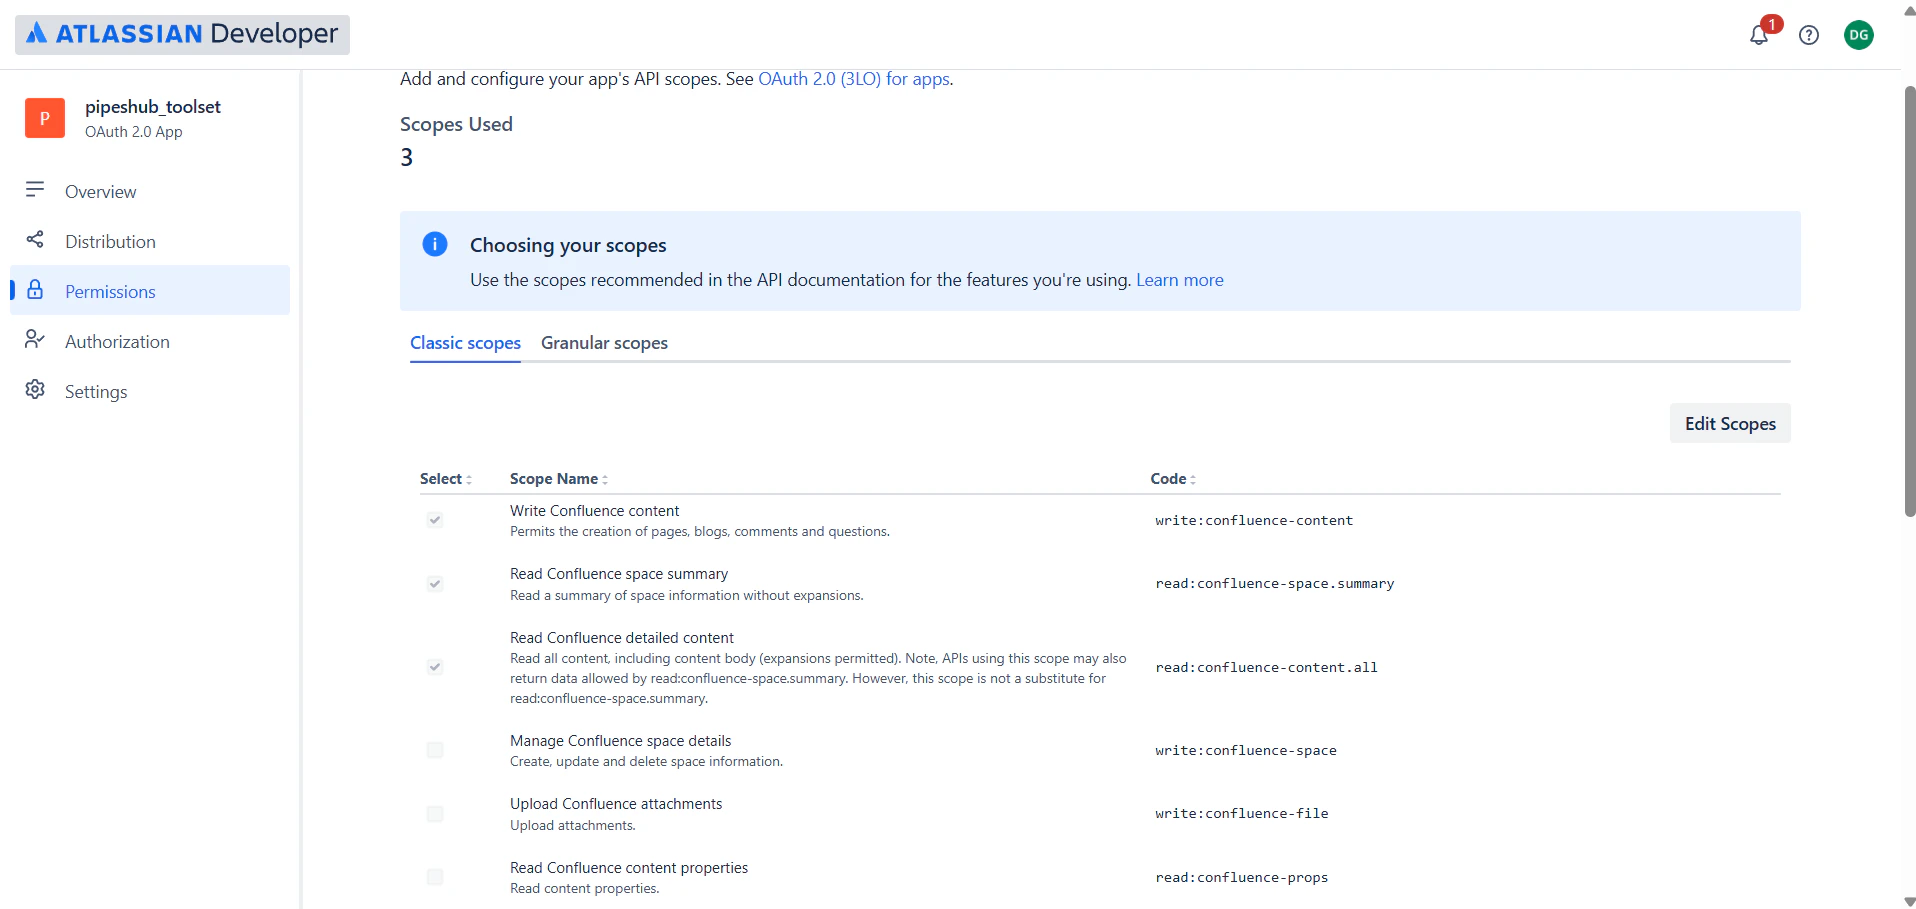Open the notifications bell

click(1759, 35)
